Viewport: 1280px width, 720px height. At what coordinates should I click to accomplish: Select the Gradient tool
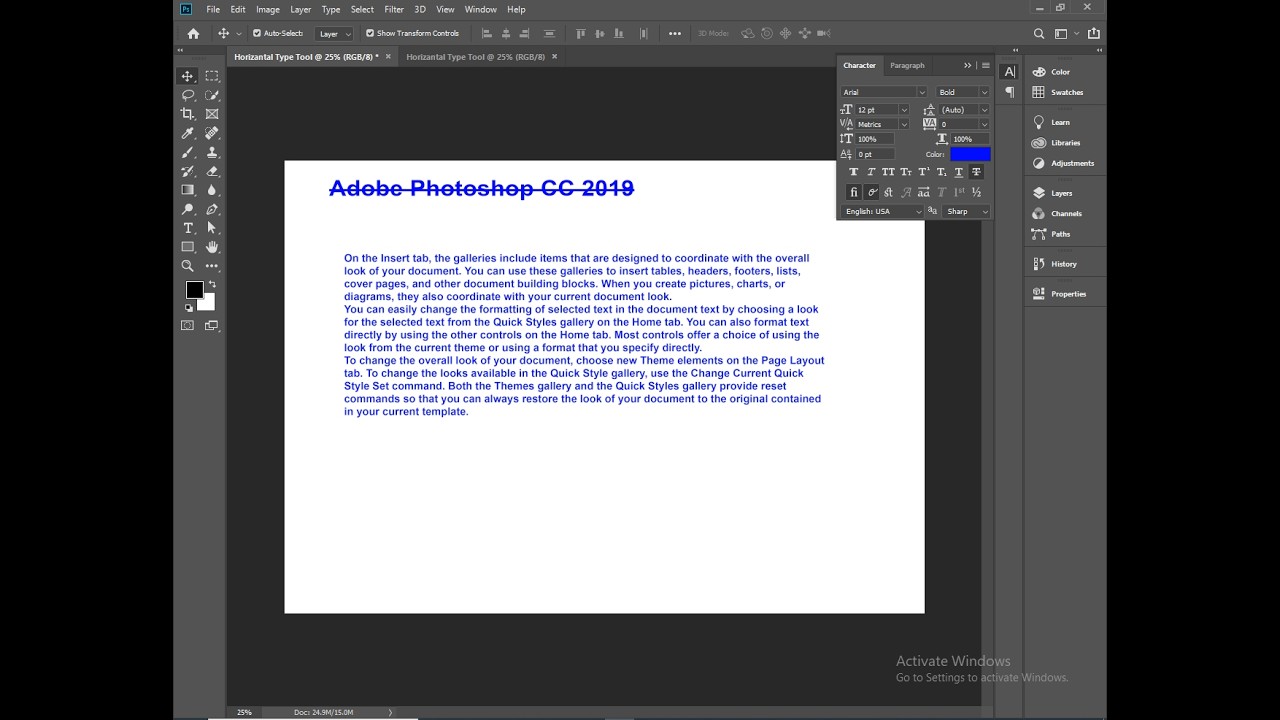click(x=187, y=190)
